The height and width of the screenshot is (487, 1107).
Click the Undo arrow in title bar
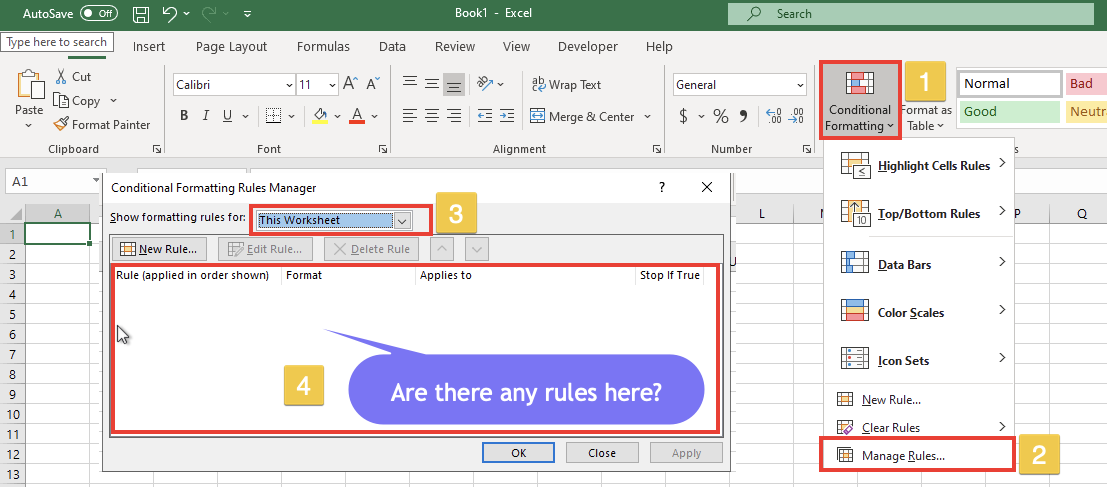171,14
